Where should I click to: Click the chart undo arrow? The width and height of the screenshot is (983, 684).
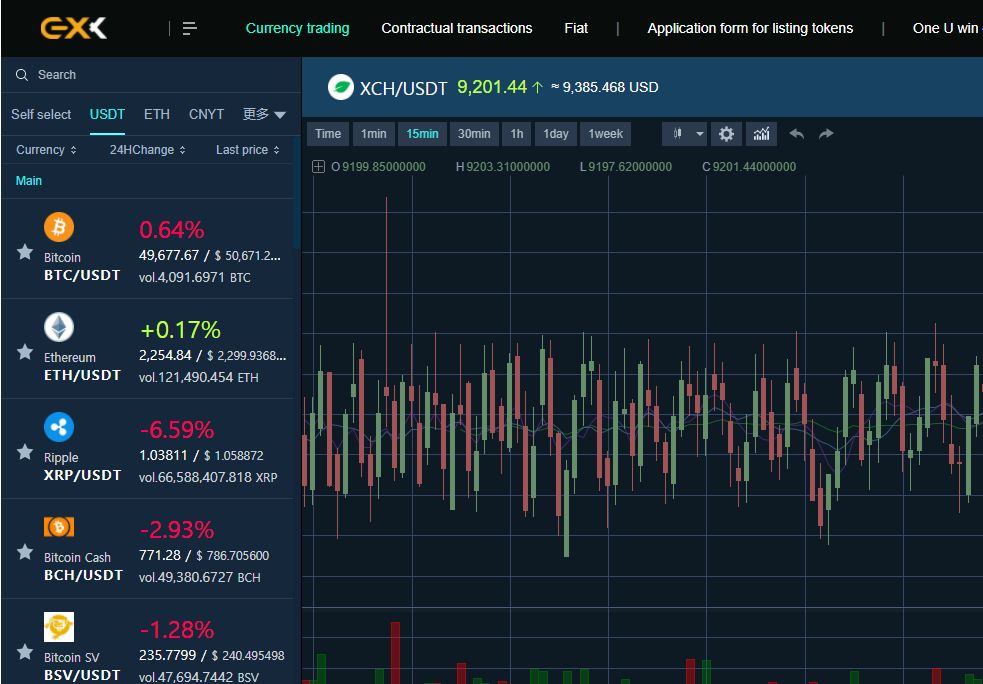click(797, 134)
